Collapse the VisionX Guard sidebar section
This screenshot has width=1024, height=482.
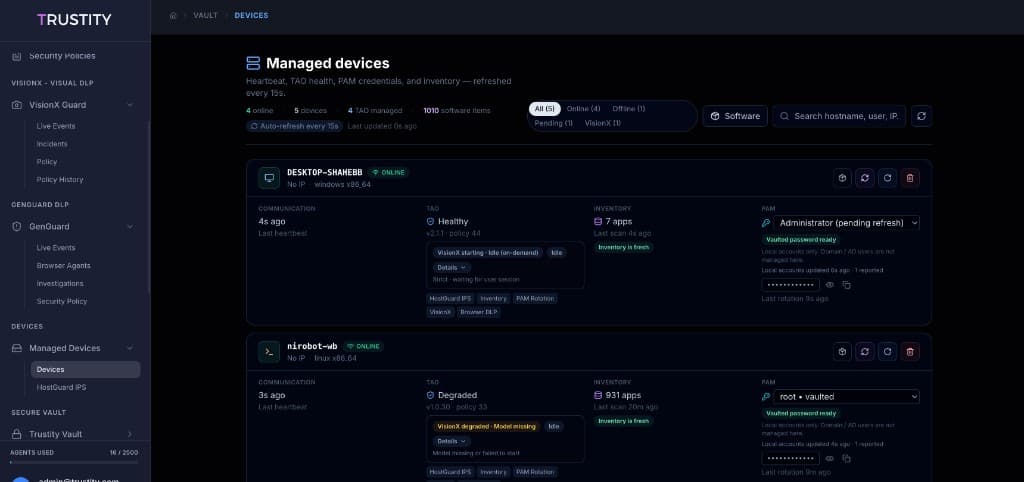(x=130, y=104)
